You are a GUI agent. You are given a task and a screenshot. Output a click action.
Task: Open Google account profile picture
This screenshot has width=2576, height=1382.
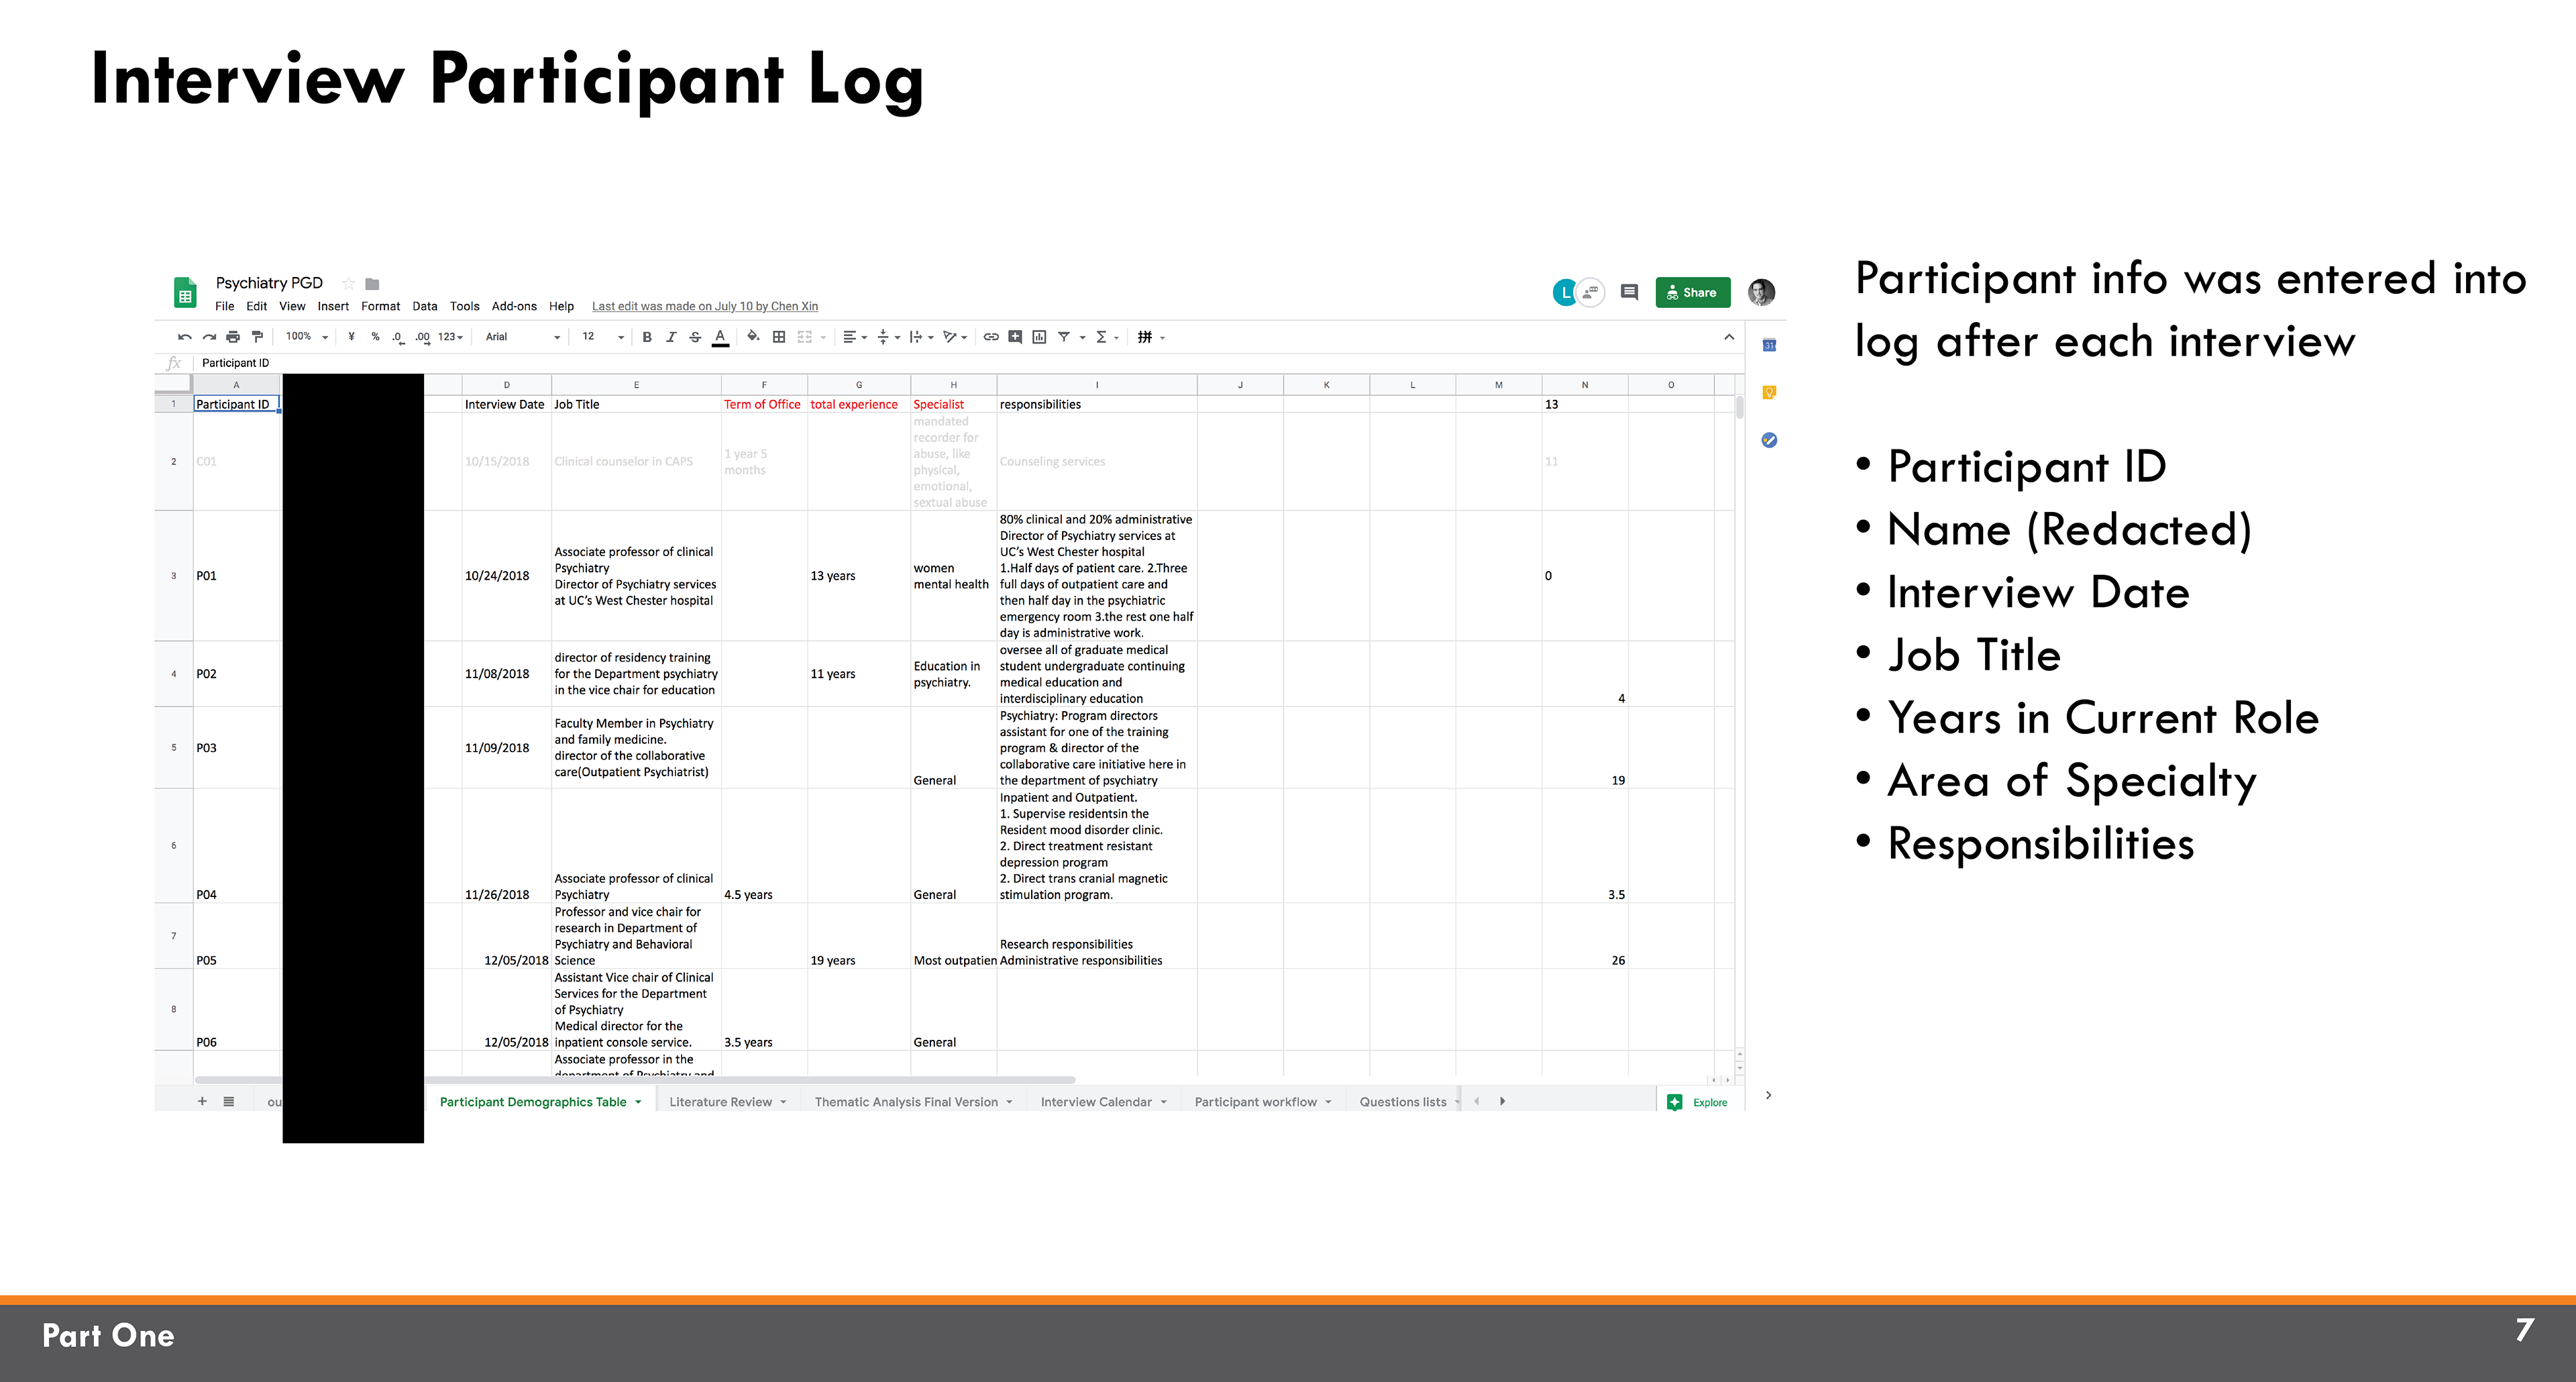1761,292
